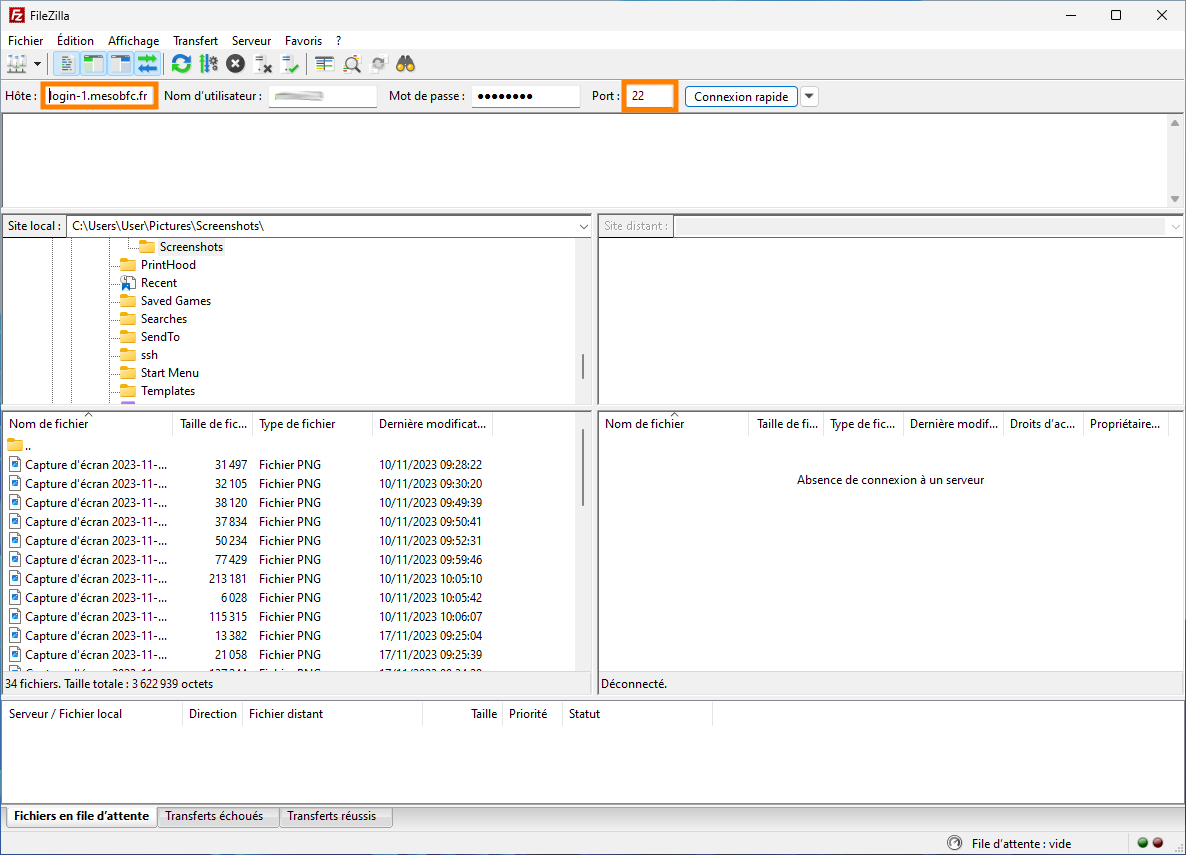Open the local site path dropdown
Image resolution: width=1186 pixels, height=855 pixels.
[x=583, y=226]
